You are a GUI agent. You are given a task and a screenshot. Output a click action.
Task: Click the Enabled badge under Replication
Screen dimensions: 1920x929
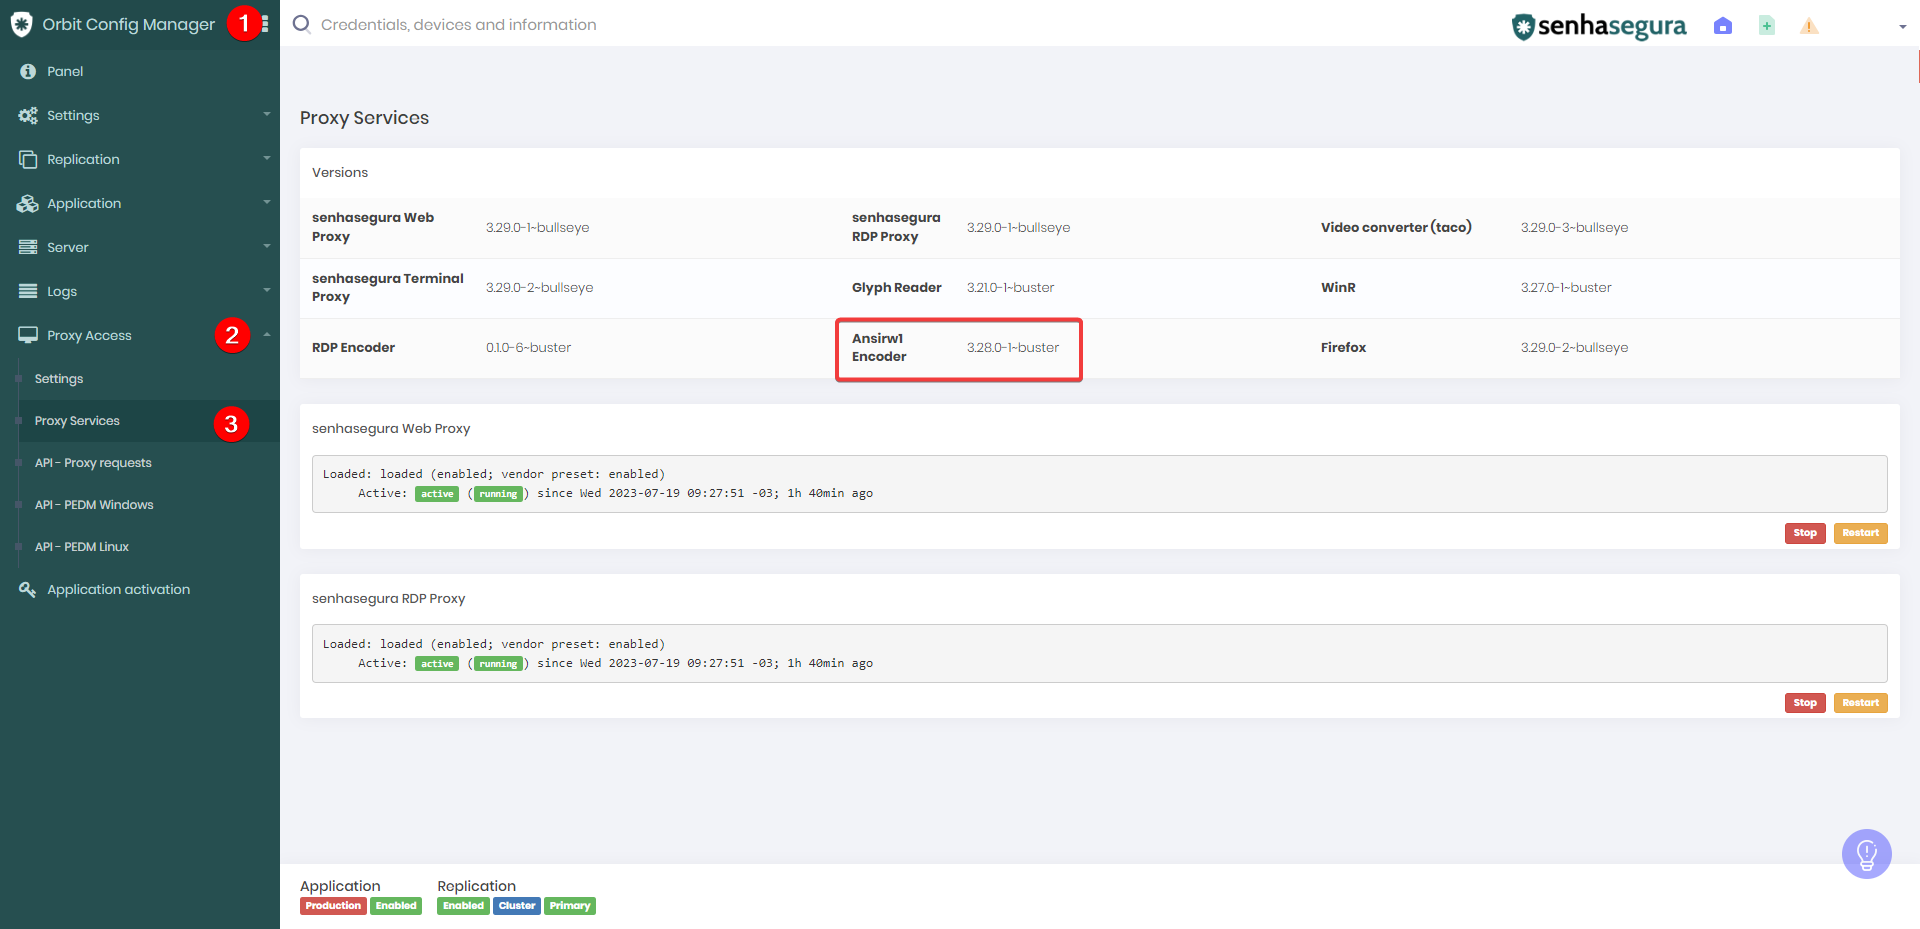[x=463, y=906]
